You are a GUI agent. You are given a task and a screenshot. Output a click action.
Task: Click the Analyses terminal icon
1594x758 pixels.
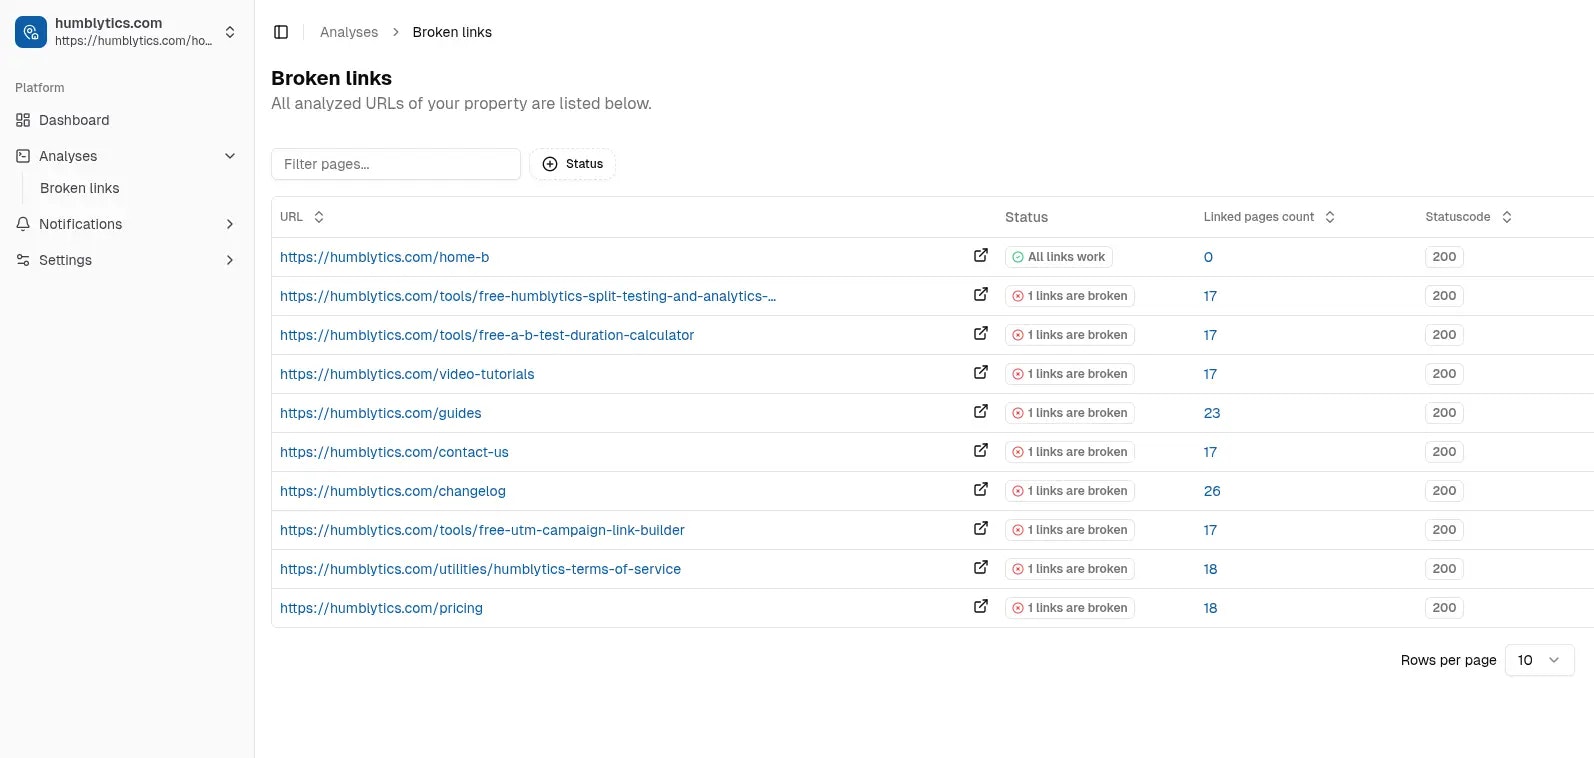click(x=23, y=156)
